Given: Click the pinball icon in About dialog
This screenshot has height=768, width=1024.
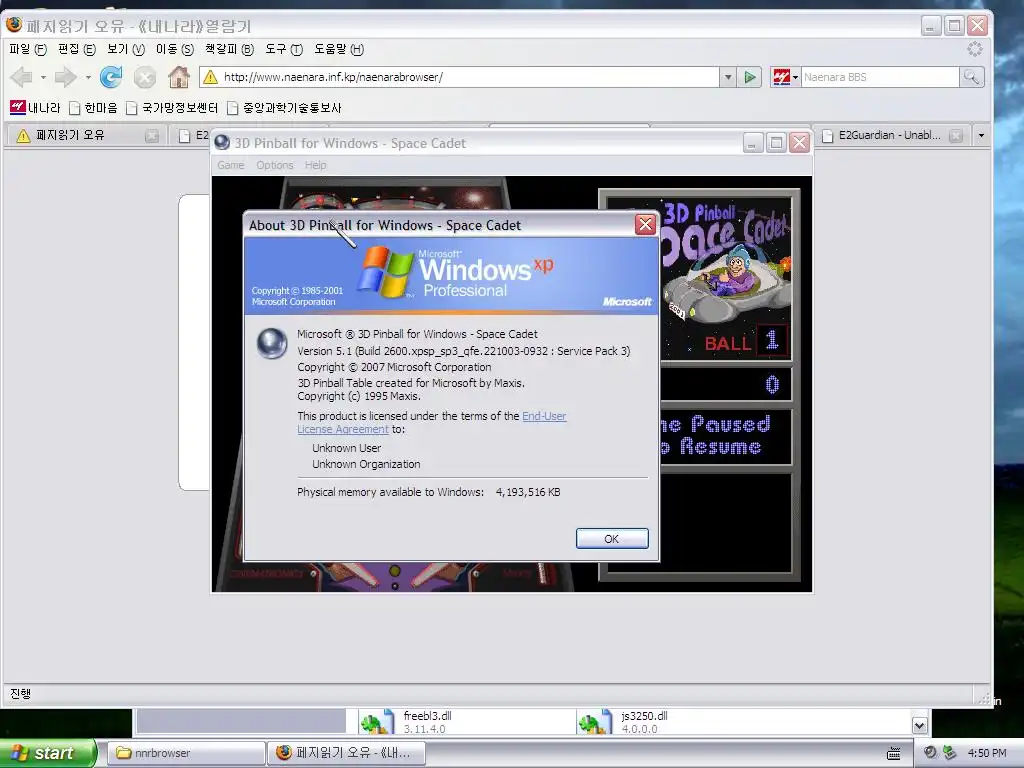Looking at the screenshot, I should coord(272,344).
